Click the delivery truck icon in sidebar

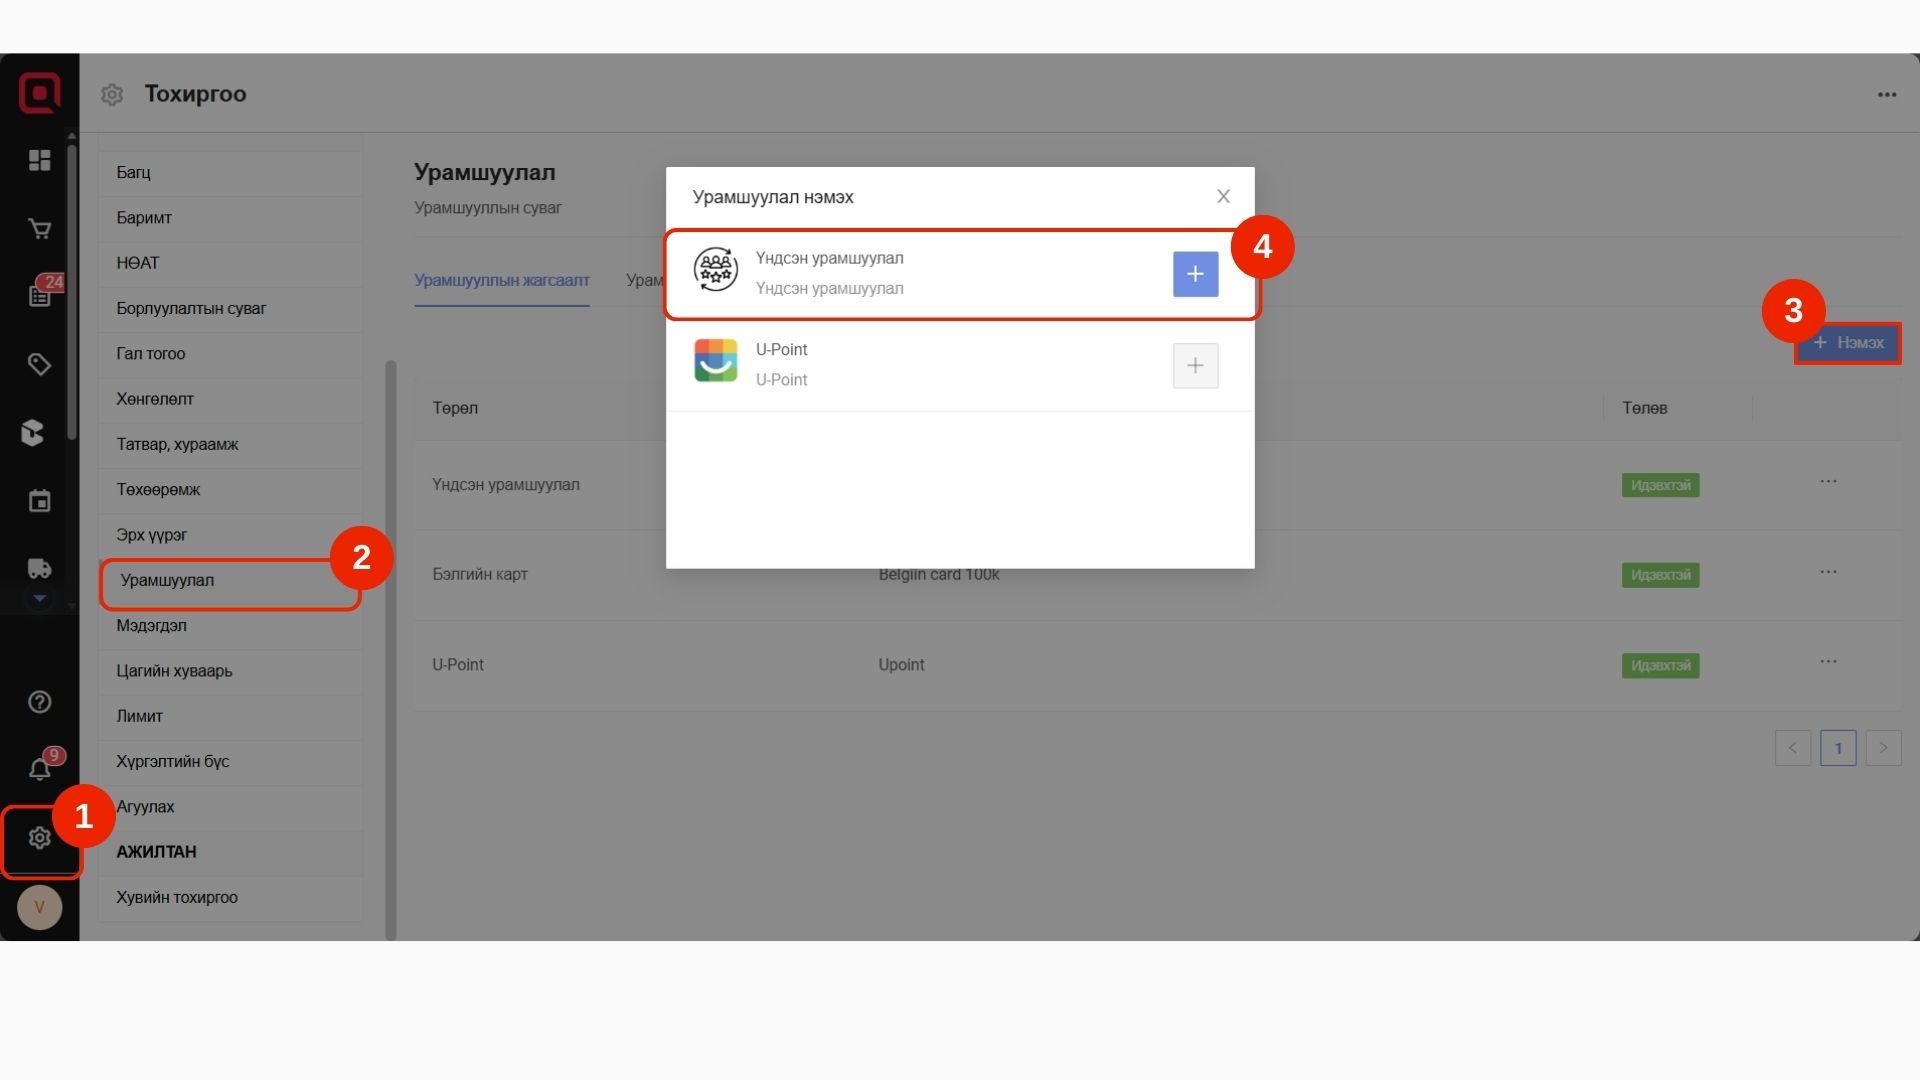click(x=39, y=569)
